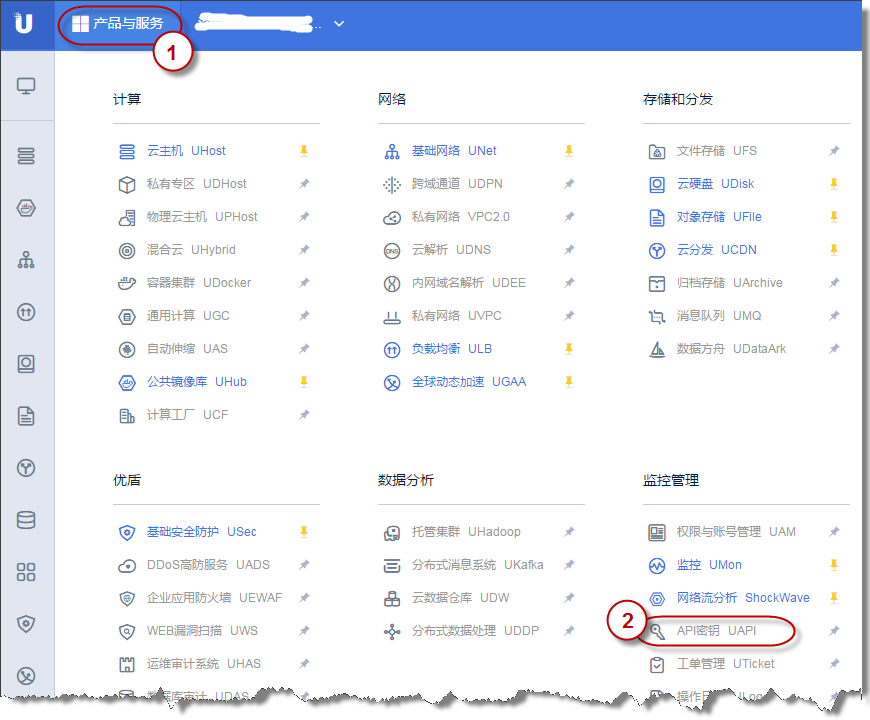Select DDoS高防服务 UADS

pyautogui.click(x=208, y=565)
